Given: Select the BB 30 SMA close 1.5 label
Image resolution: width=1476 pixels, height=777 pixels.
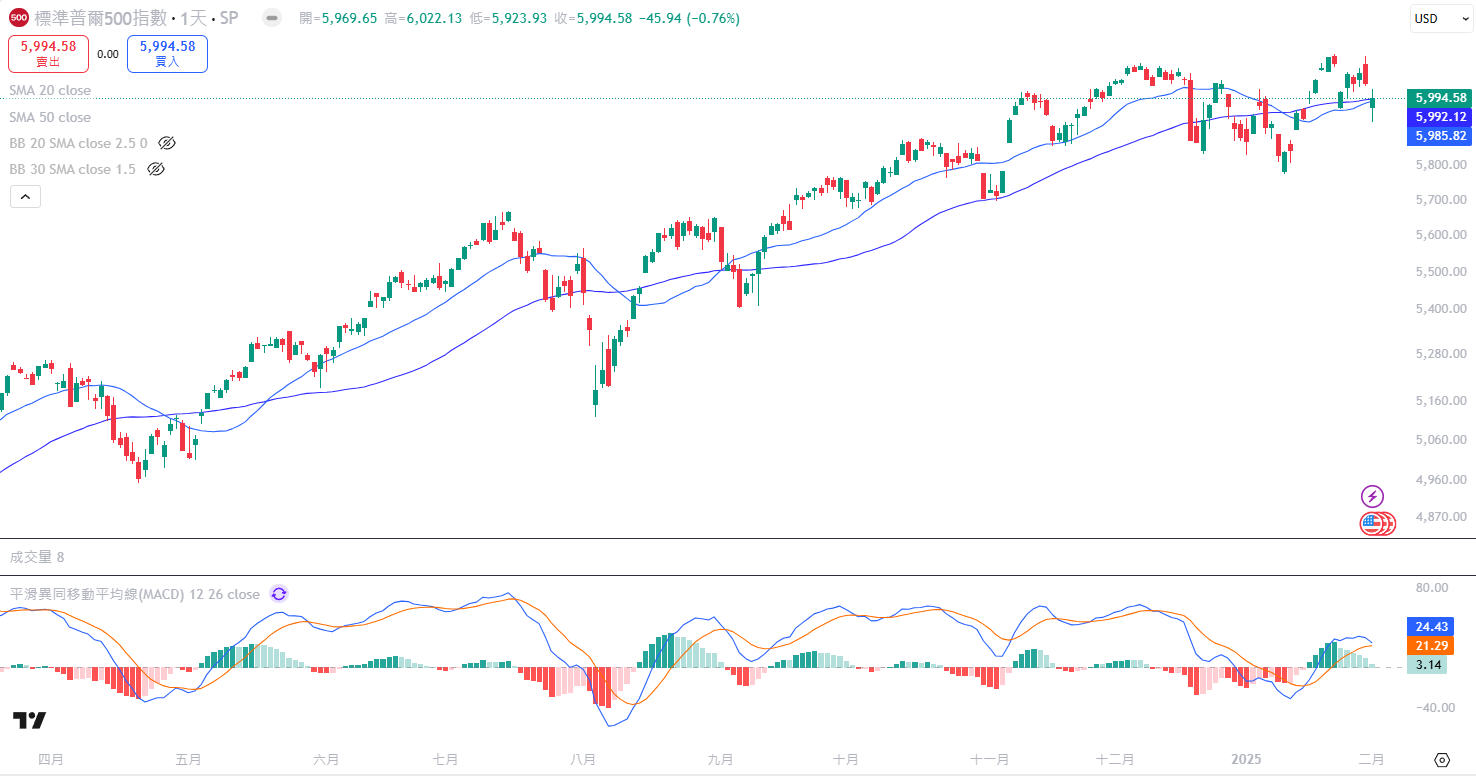Looking at the screenshot, I should pyautogui.click(x=73, y=169).
